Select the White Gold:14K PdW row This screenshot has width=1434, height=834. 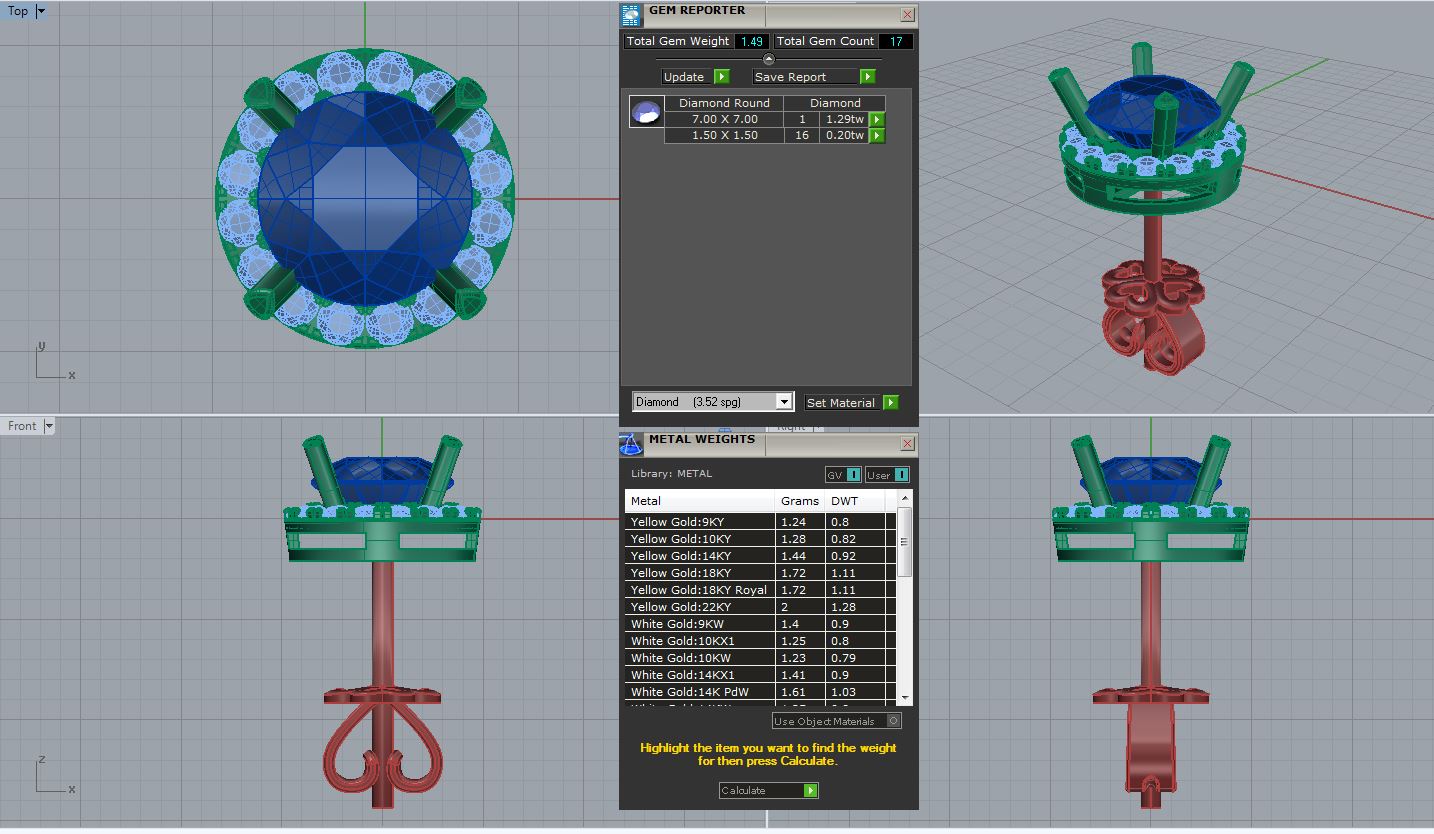coord(760,692)
